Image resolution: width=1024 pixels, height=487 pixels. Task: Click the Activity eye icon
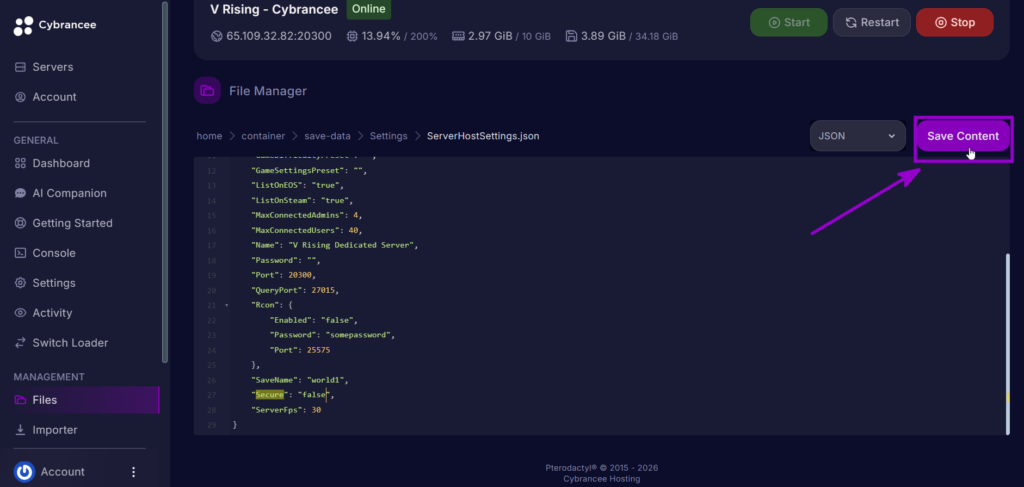(20, 313)
